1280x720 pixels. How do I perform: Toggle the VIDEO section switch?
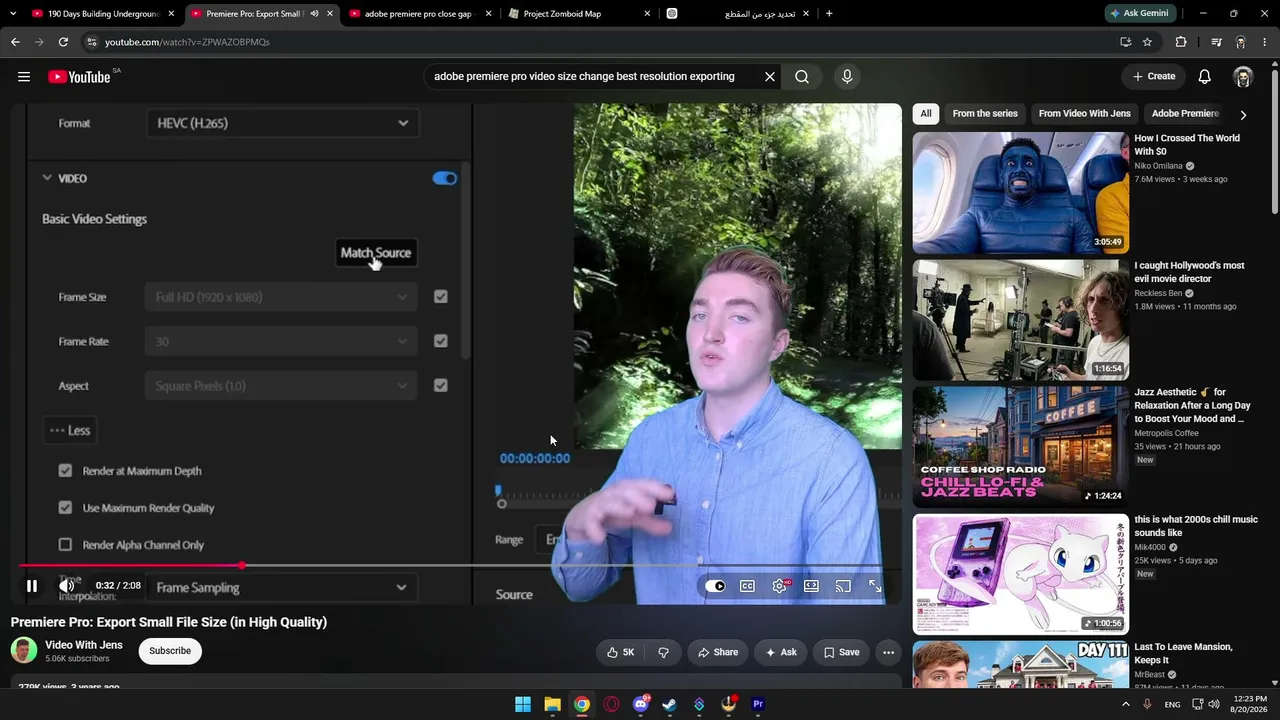(444, 178)
